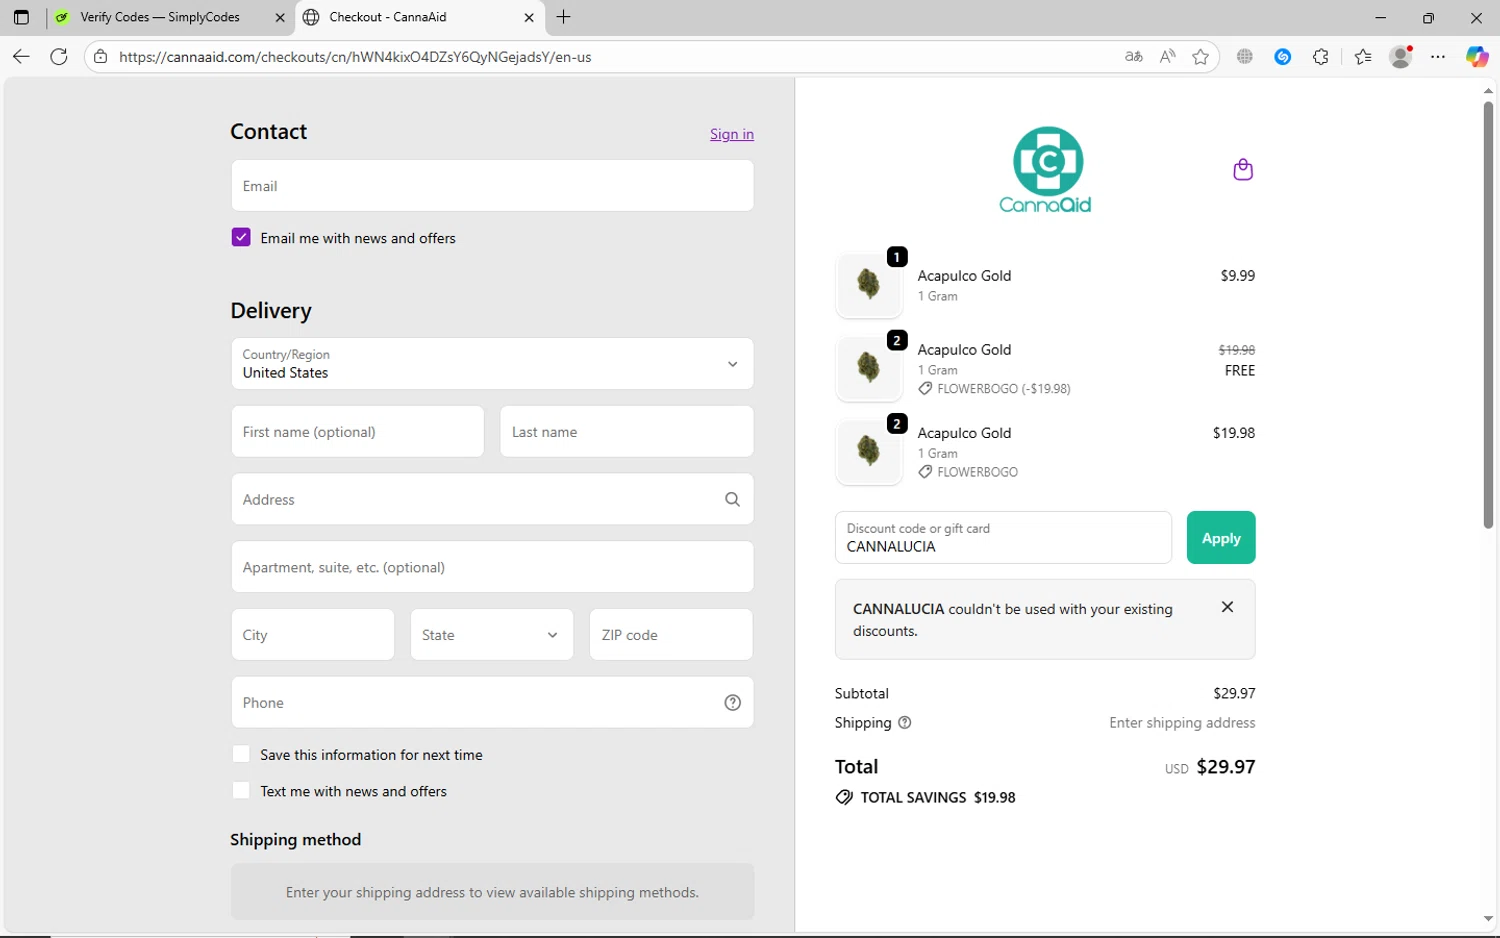Click the globe extension icon
The height and width of the screenshot is (938, 1500).
[x=1245, y=57]
